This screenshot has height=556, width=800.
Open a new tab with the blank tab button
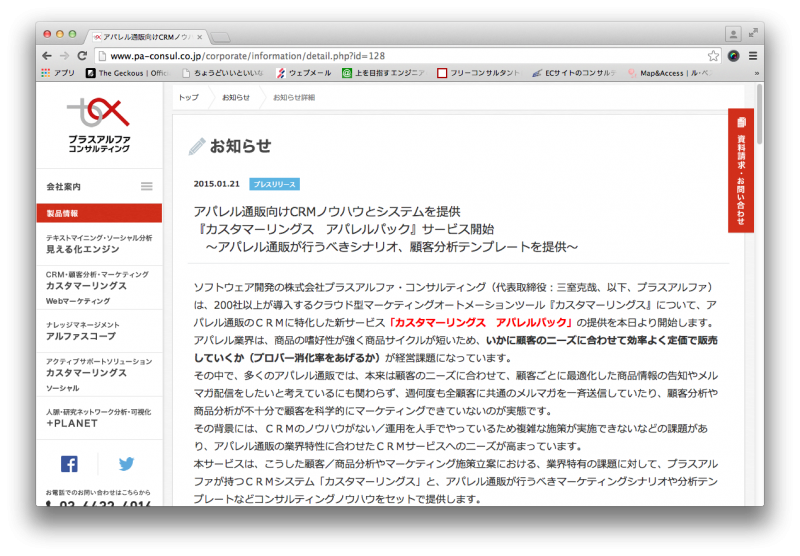(x=220, y=37)
